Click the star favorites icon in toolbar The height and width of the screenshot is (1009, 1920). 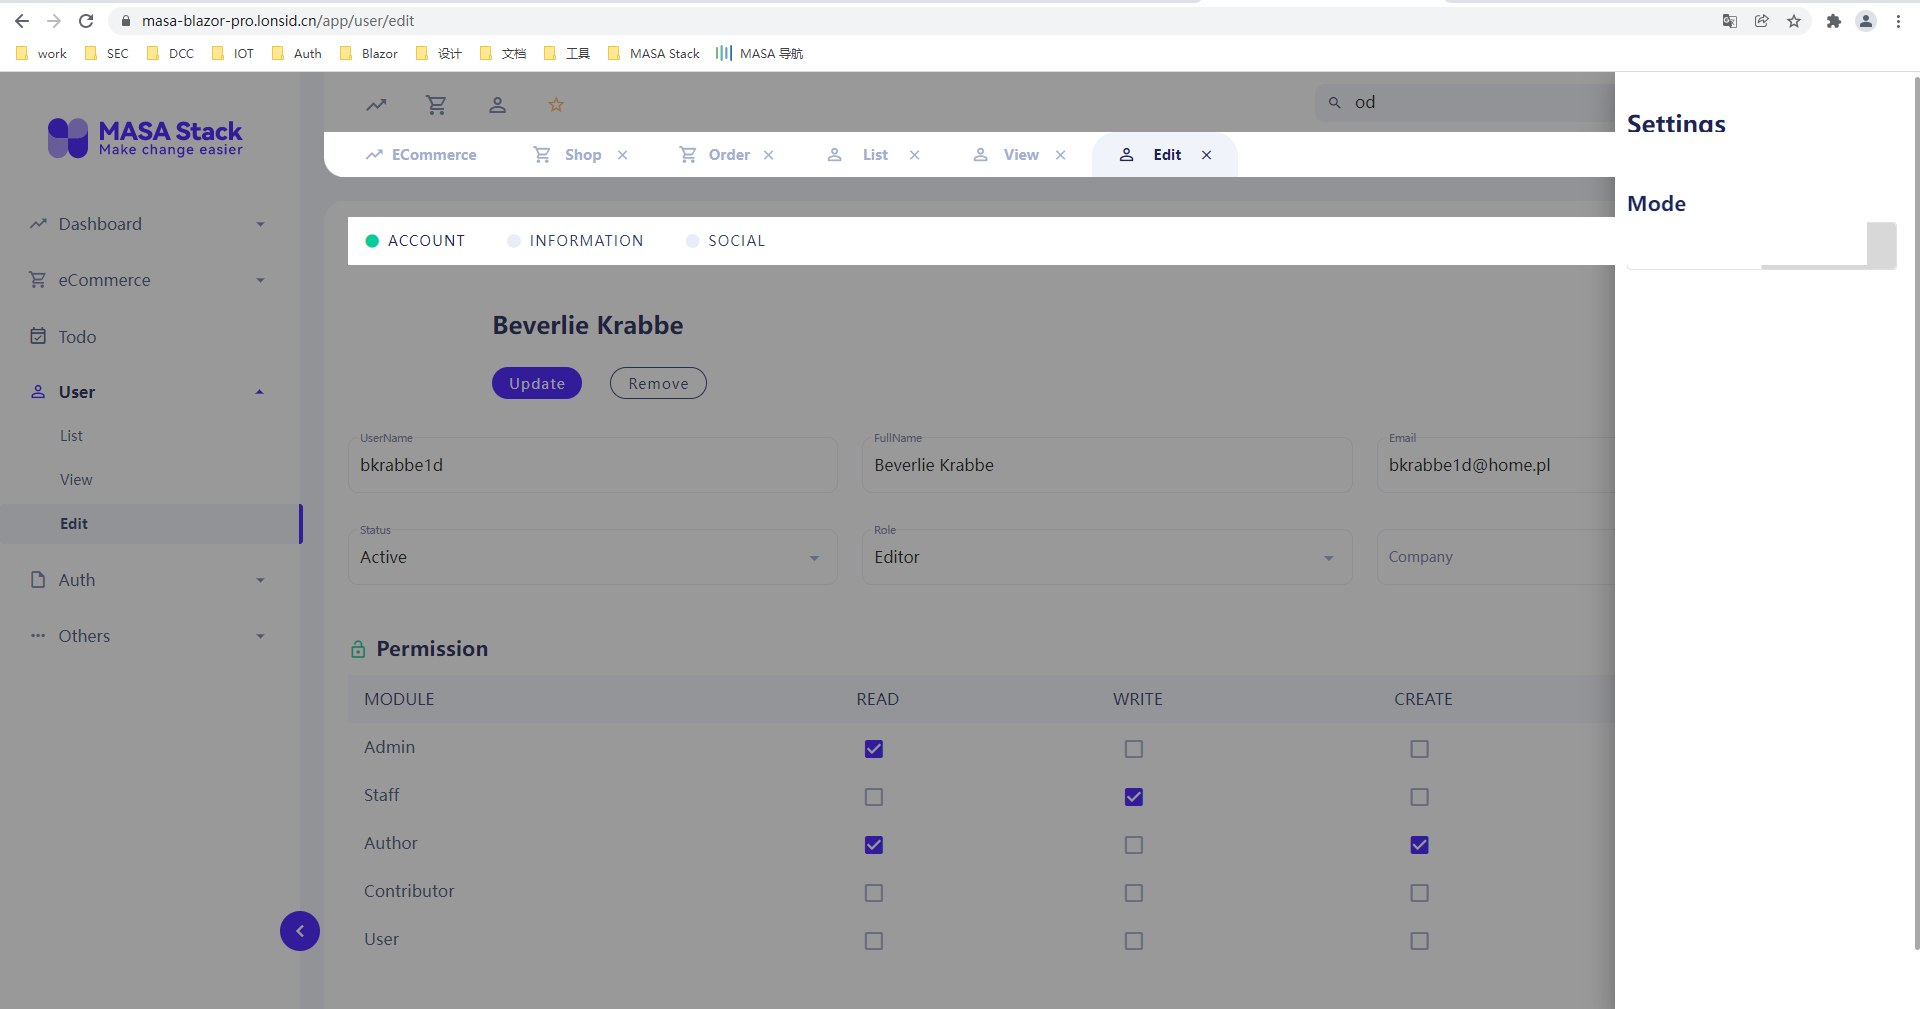click(556, 104)
